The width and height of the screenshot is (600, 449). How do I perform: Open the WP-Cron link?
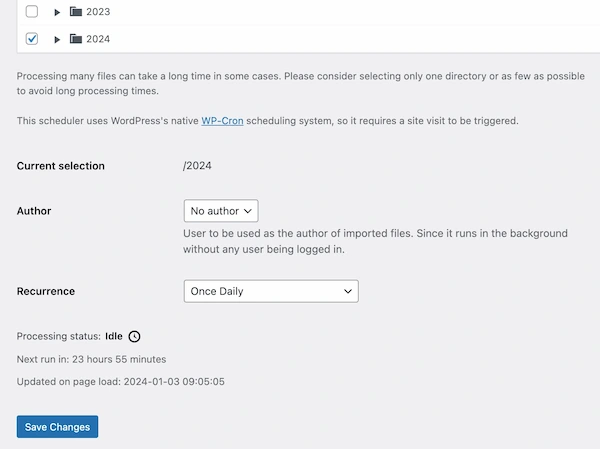[222, 121]
